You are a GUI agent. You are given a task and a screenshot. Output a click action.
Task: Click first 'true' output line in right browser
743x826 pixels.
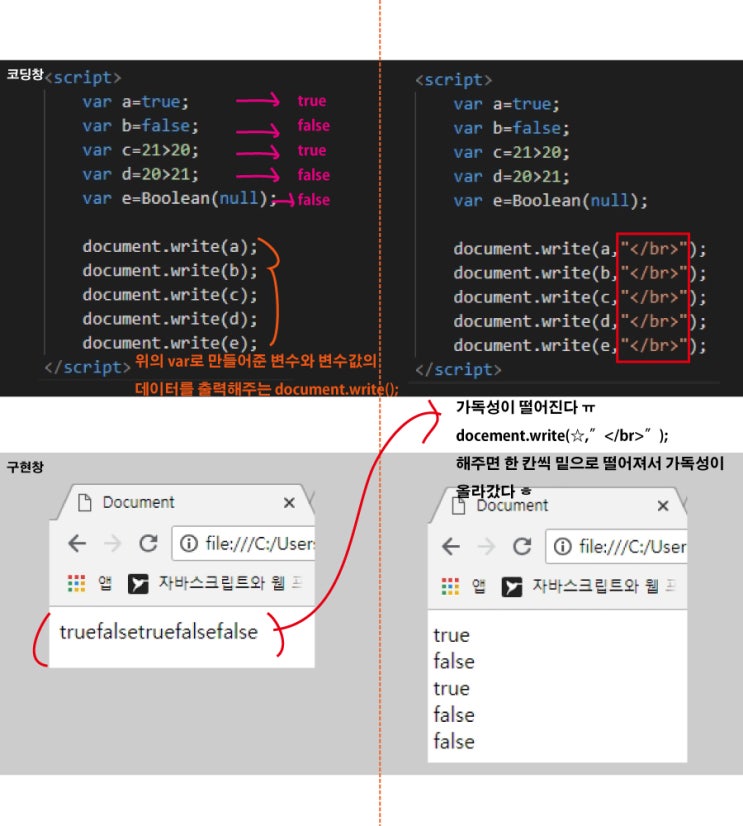coord(451,635)
